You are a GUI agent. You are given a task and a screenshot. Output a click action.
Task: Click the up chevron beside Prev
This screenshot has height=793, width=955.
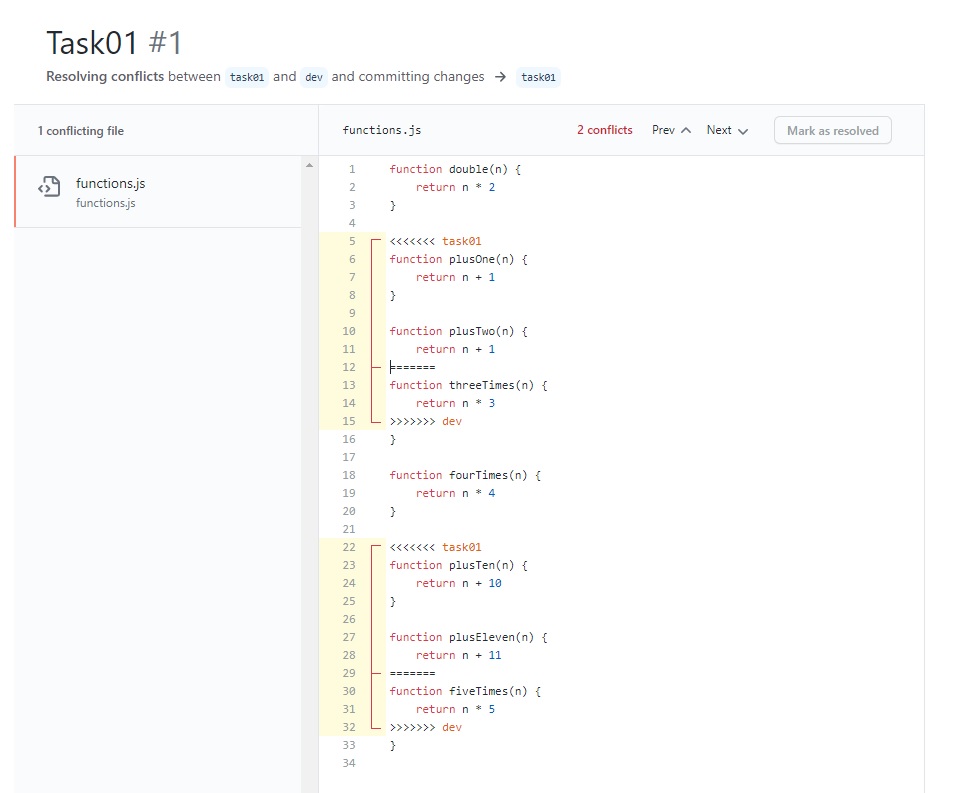click(685, 131)
